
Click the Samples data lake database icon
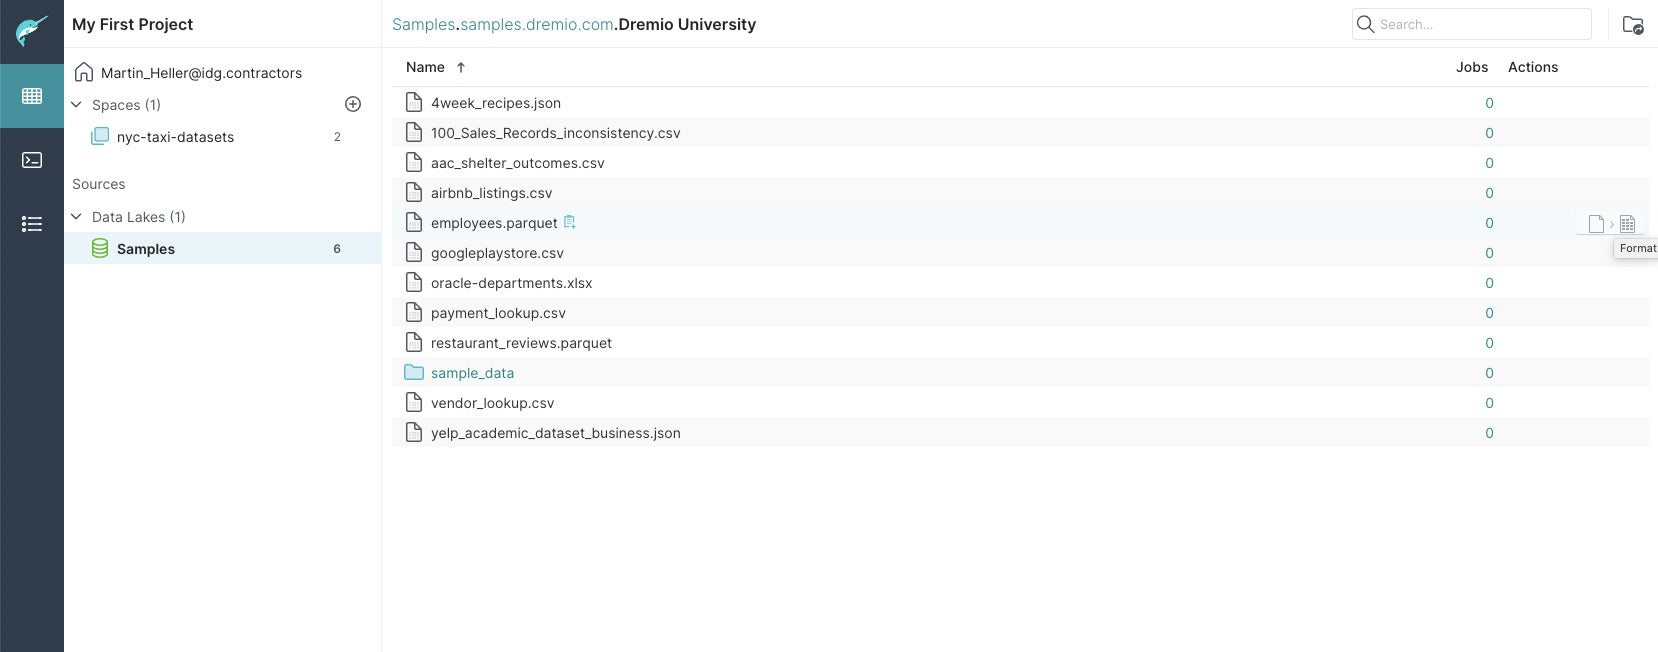100,249
